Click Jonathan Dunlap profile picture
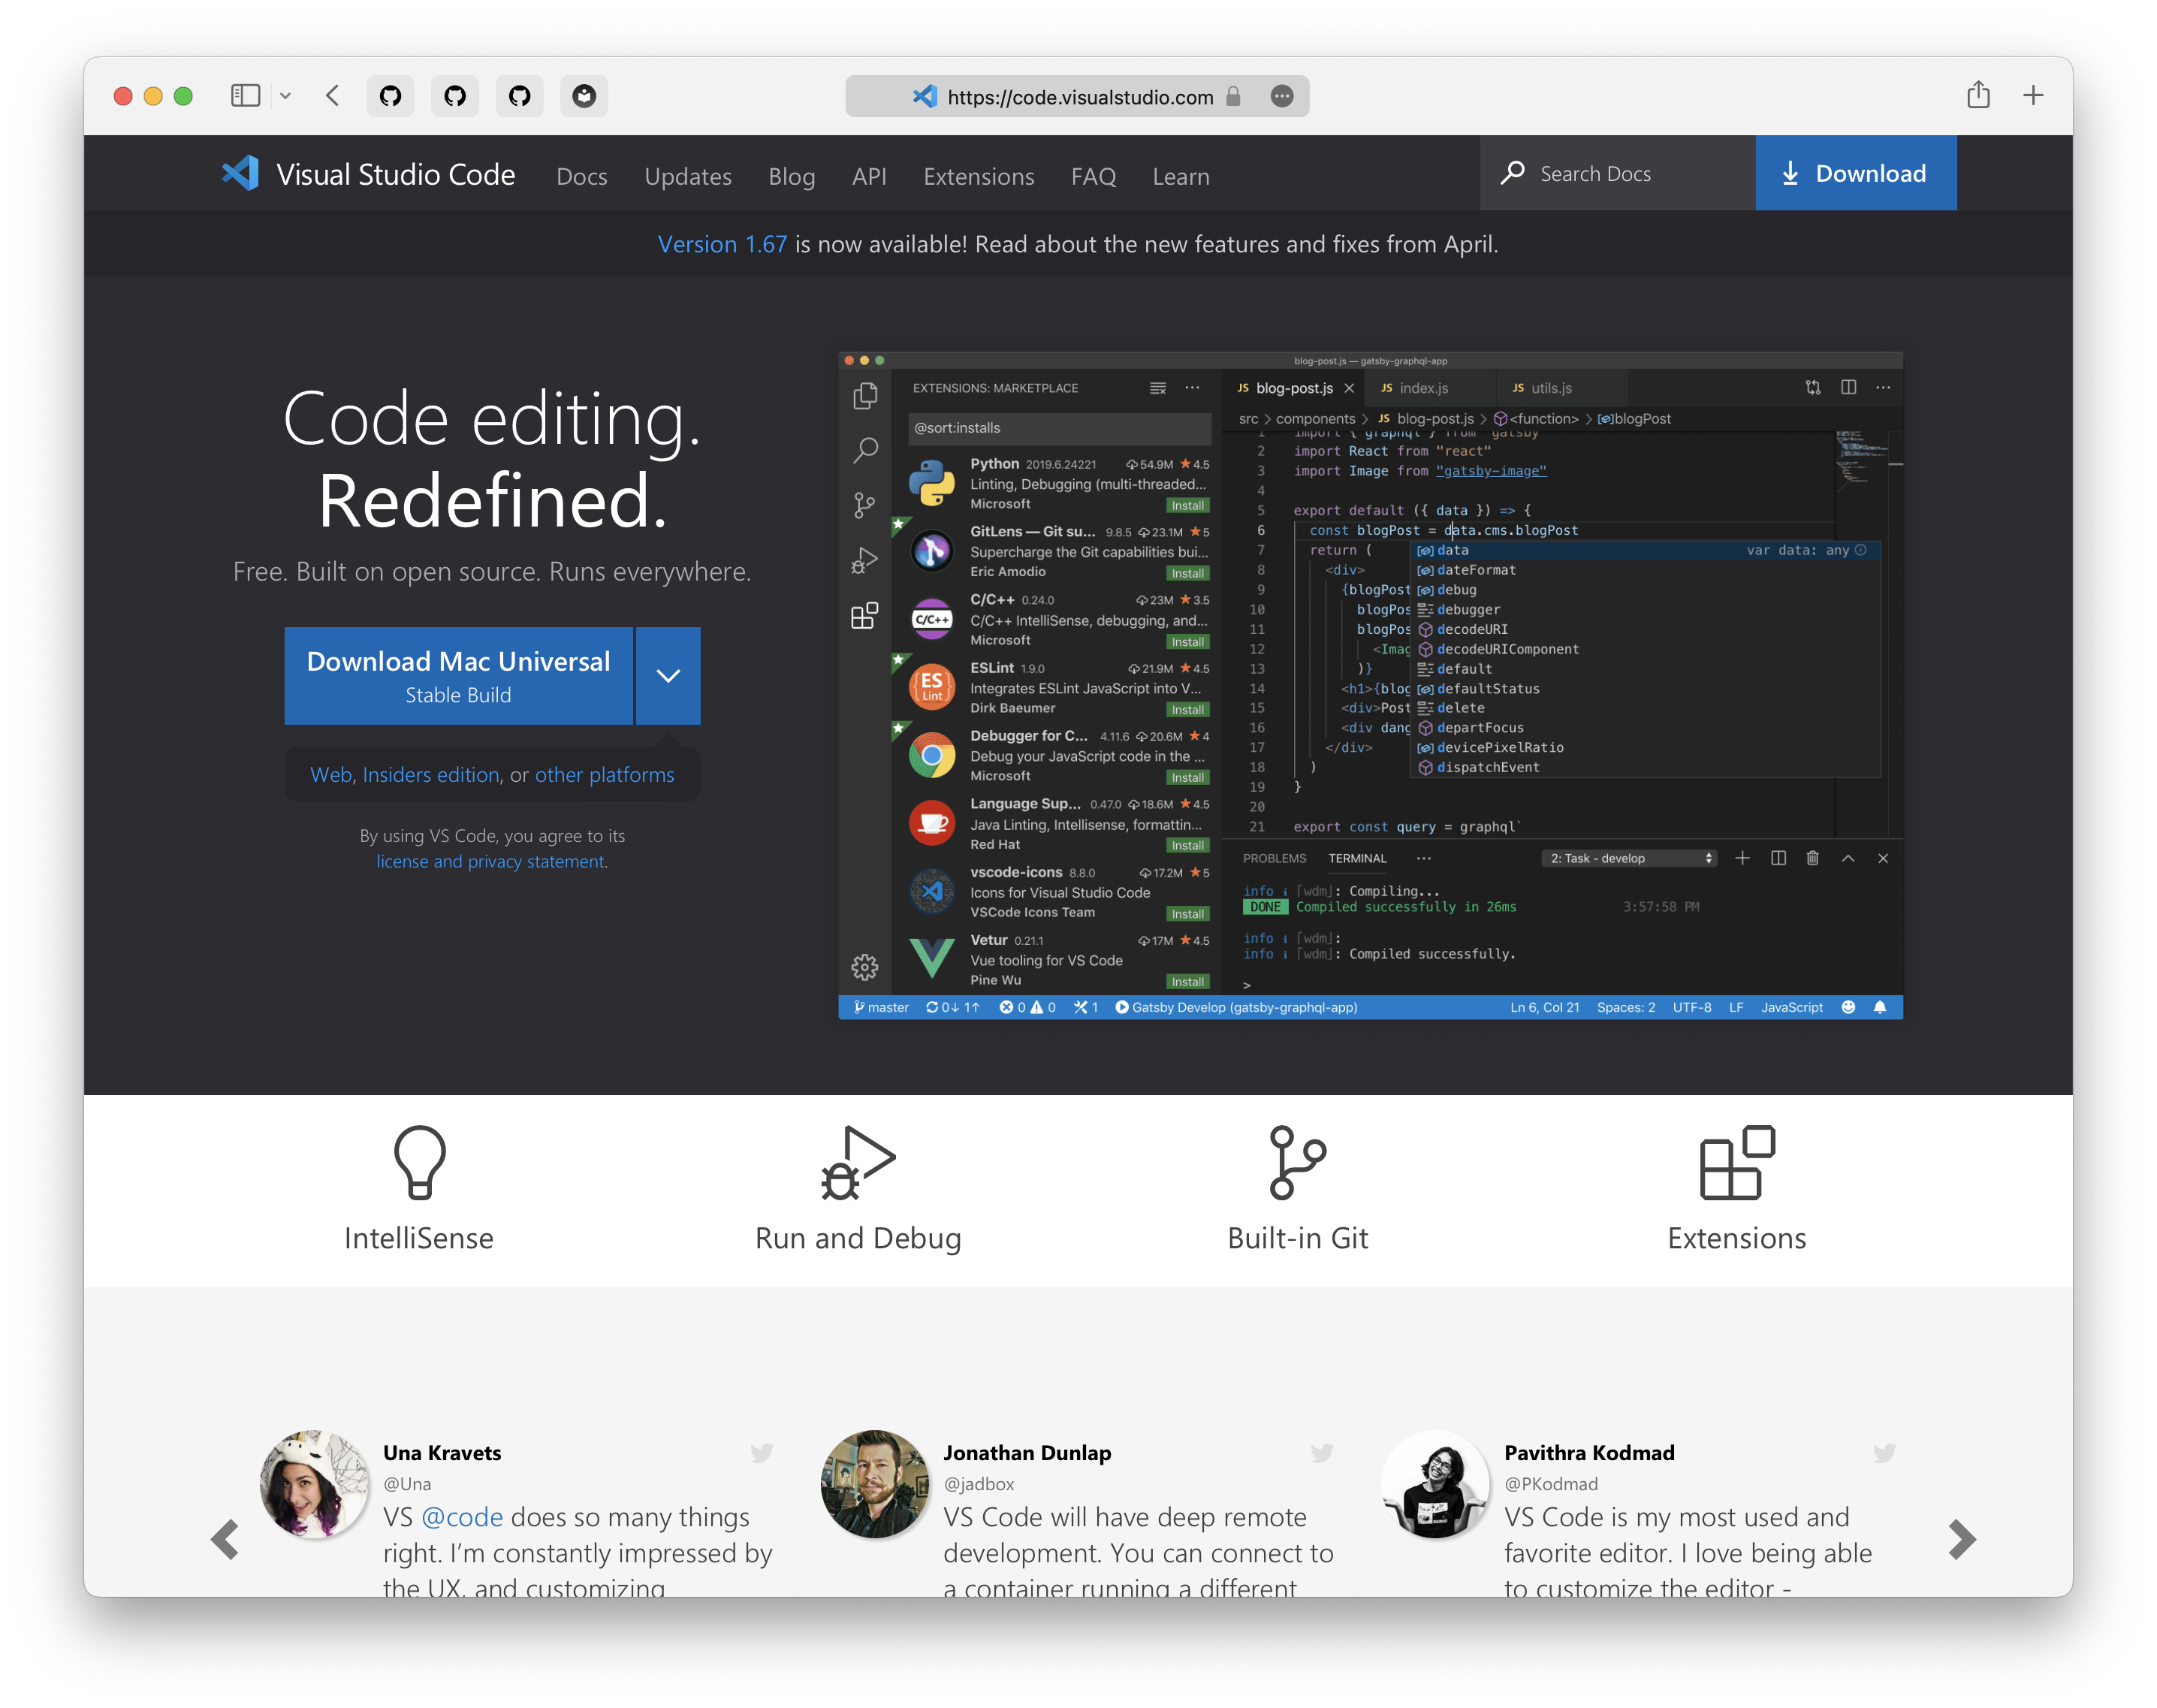2157x1708 pixels. tap(875, 1484)
